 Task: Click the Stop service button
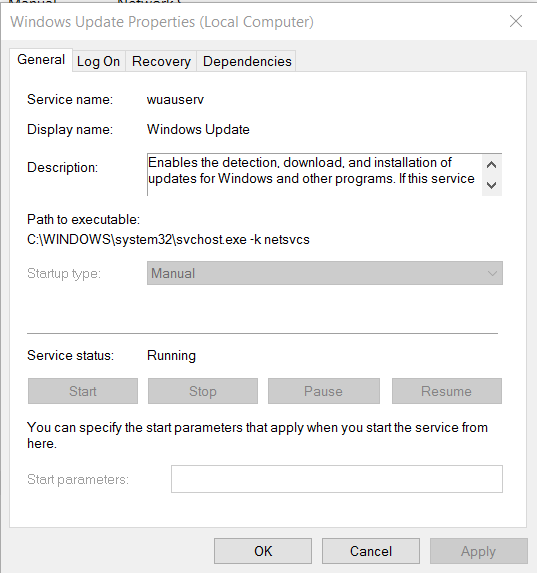tap(203, 391)
